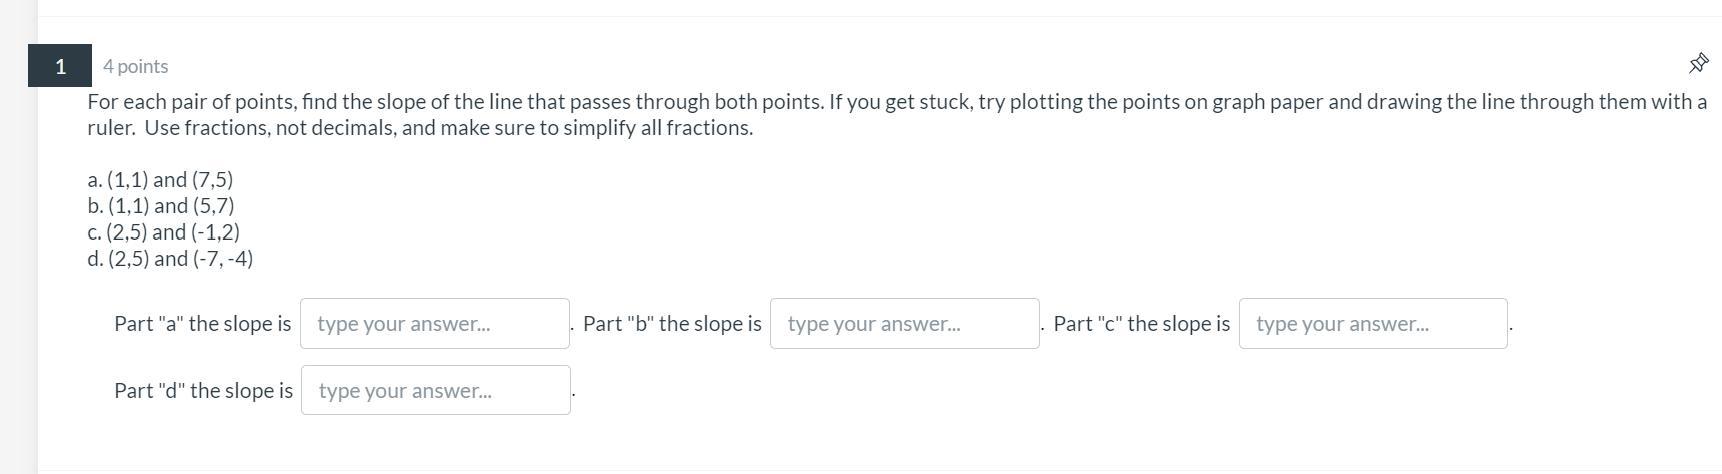The width and height of the screenshot is (1722, 474).
Task: Focus the Part "c" slope answer box
Action: point(1372,324)
